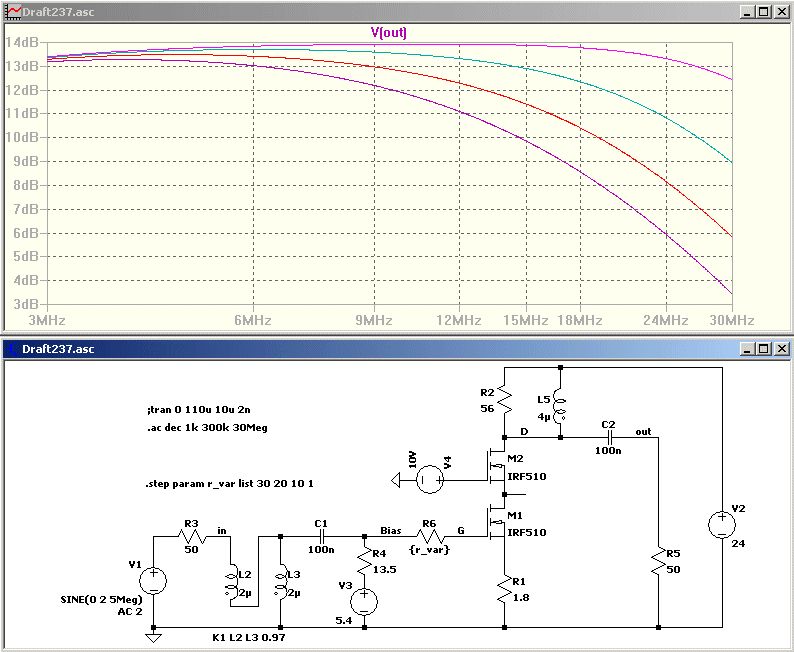Click the 24 value of V2
Screen dimensions: 794x652
[738, 544]
